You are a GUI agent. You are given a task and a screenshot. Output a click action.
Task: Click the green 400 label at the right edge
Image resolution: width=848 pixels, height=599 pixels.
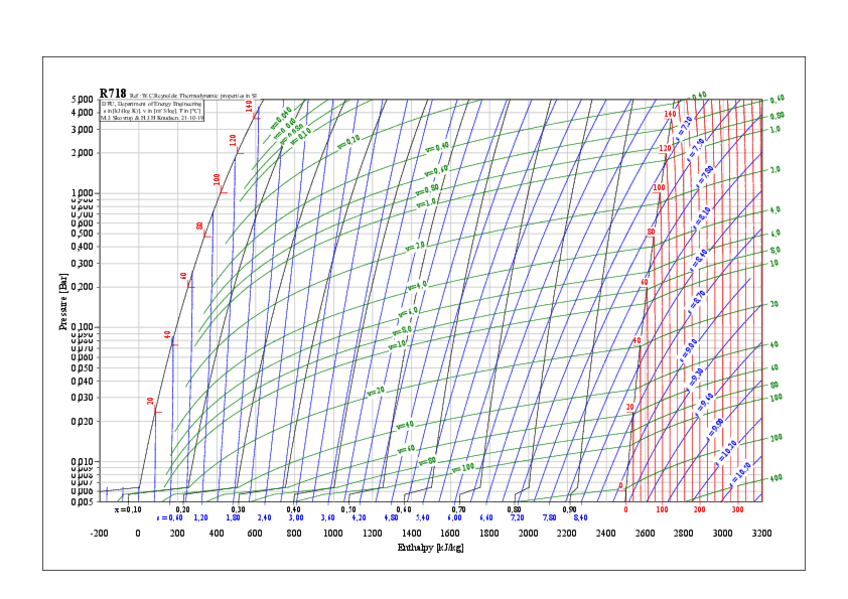[776, 478]
